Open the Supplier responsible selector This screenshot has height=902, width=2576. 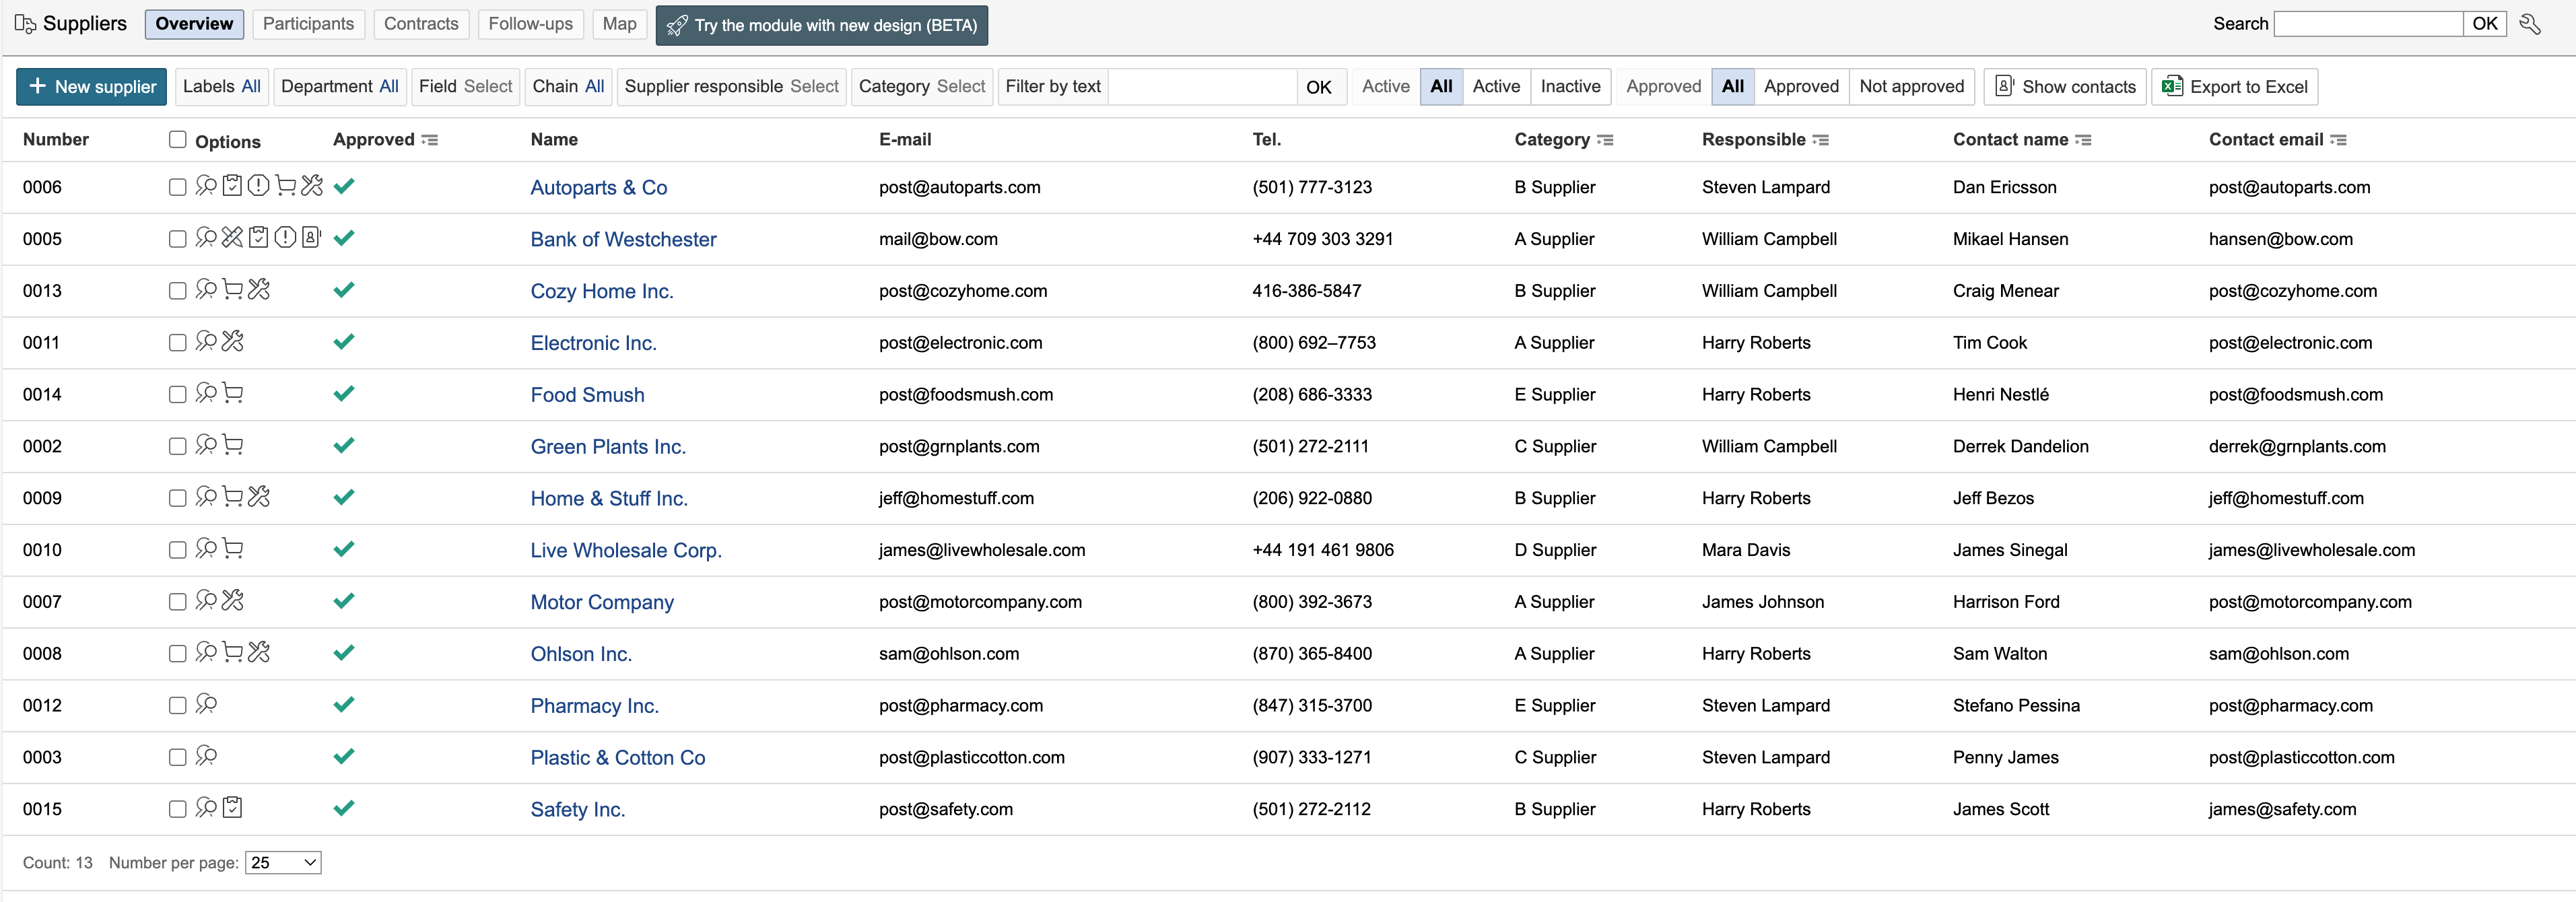pos(731,86)
